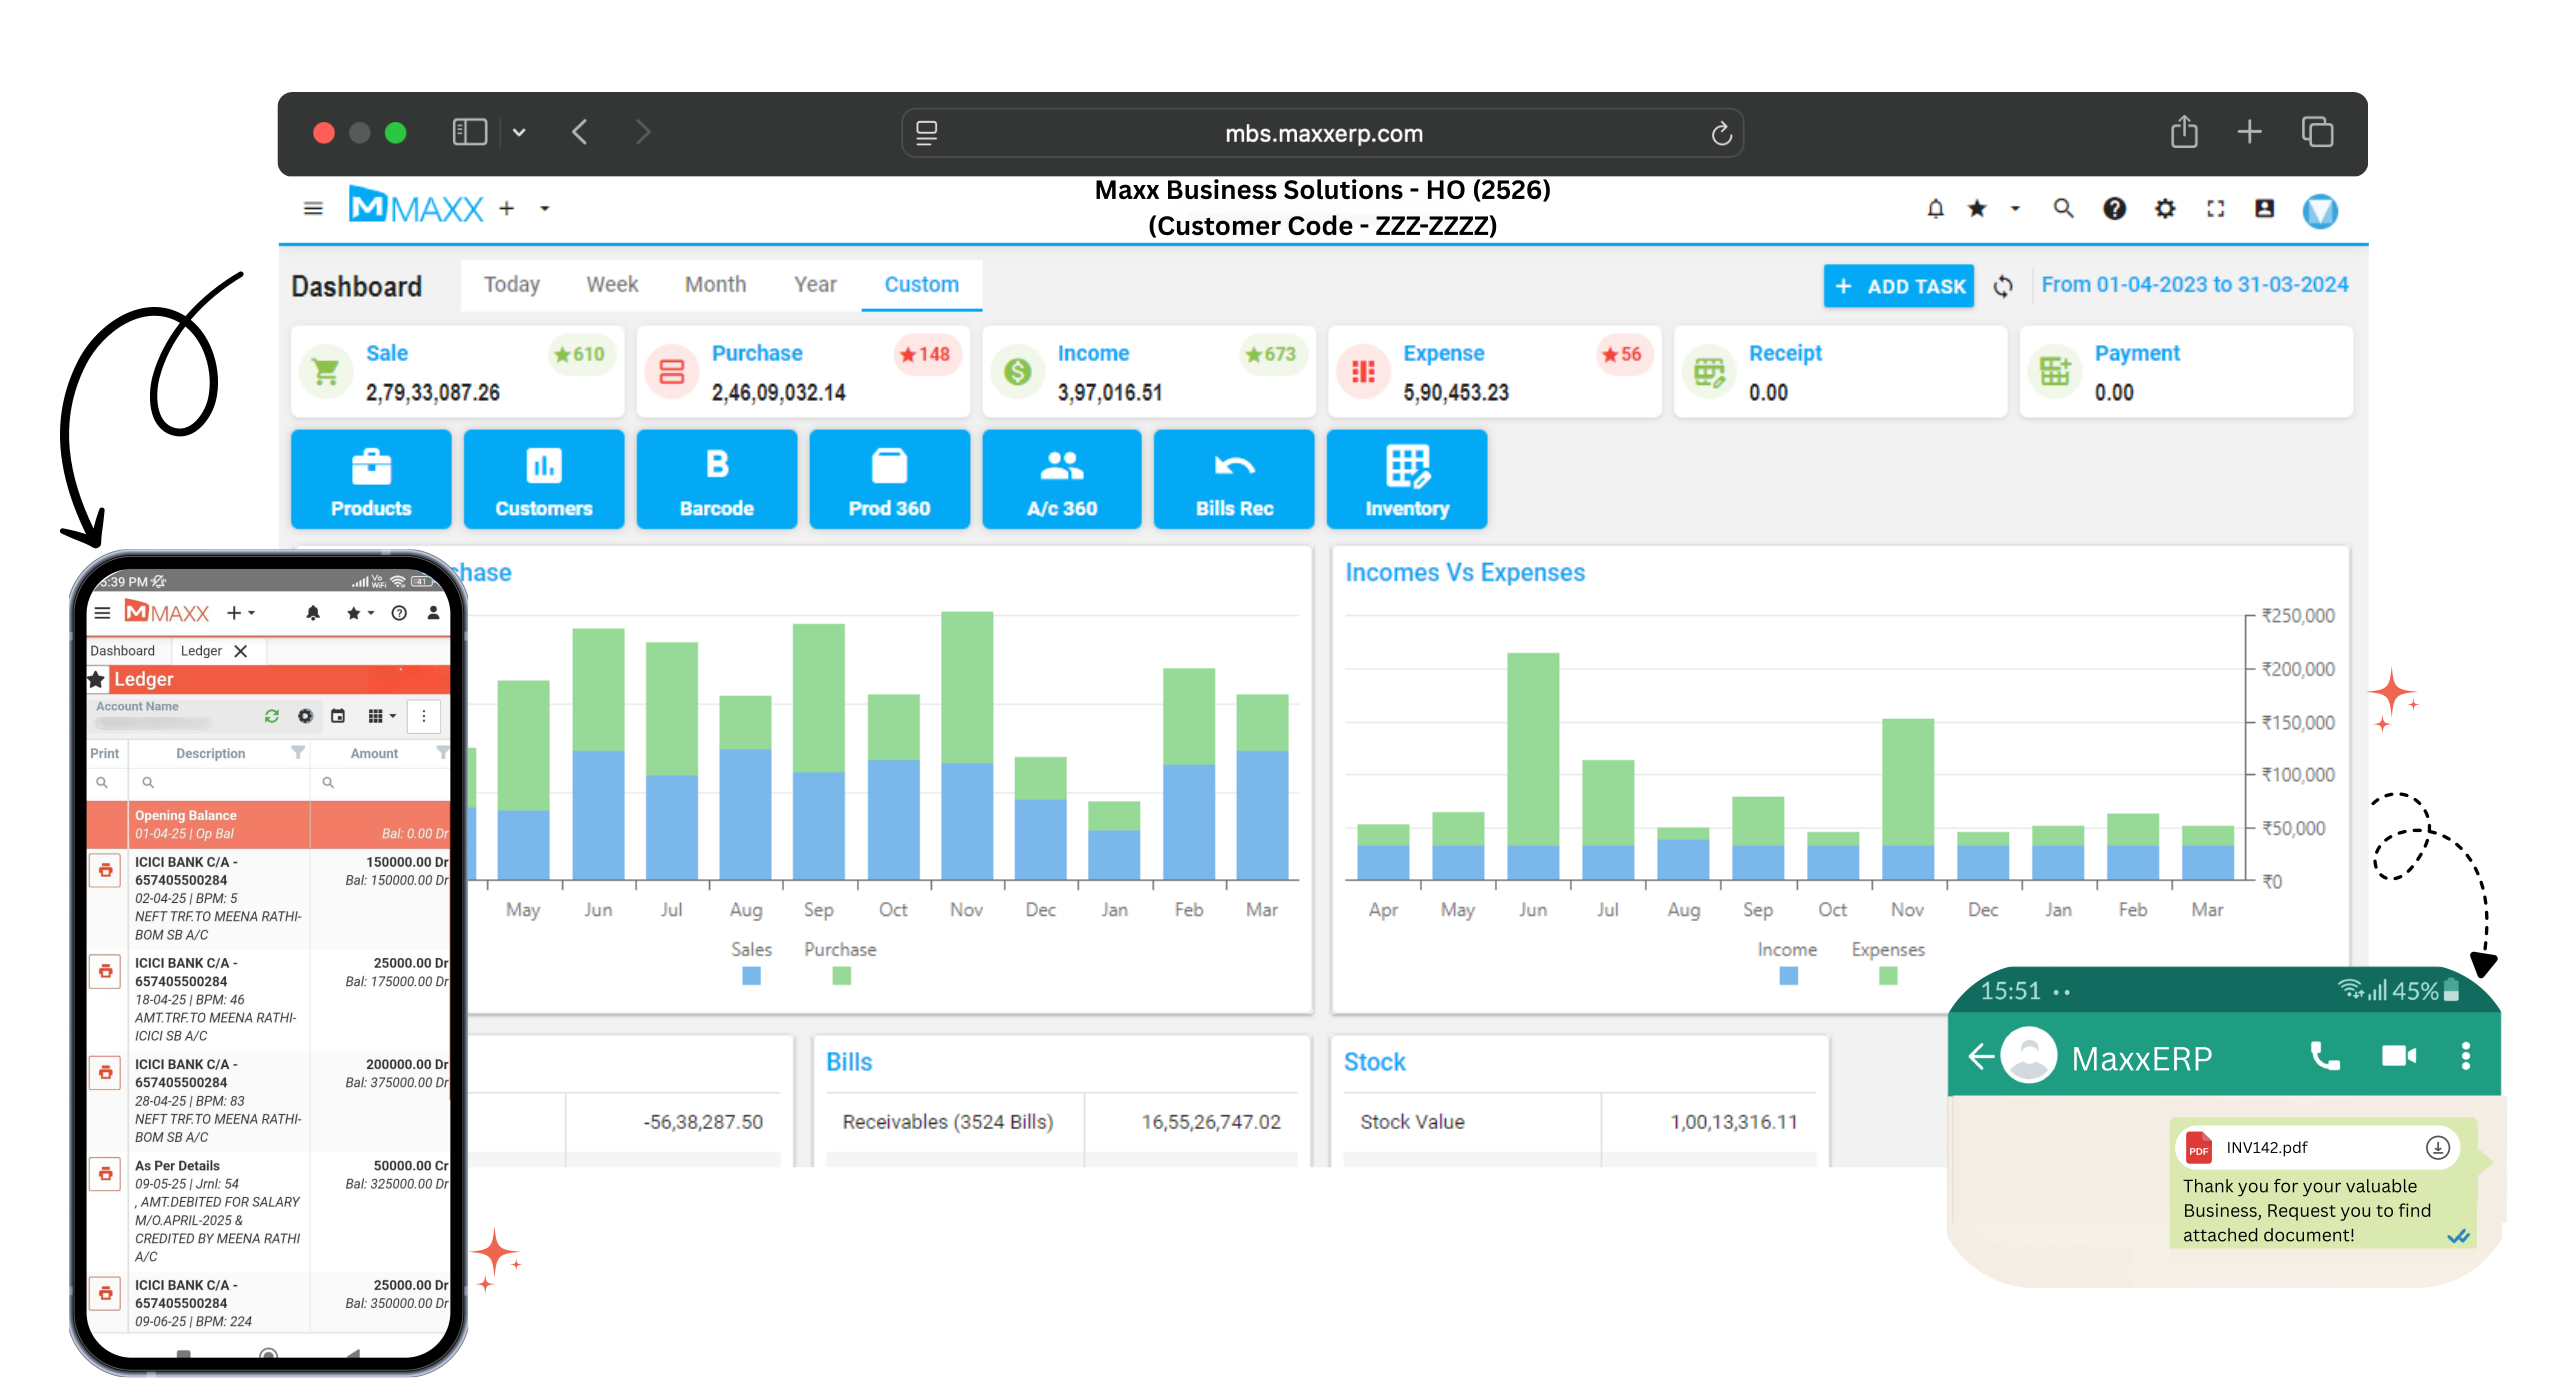Open hamburger menu beside Maxx logo
This screenshot has width=2560, height=1400.
313,209
